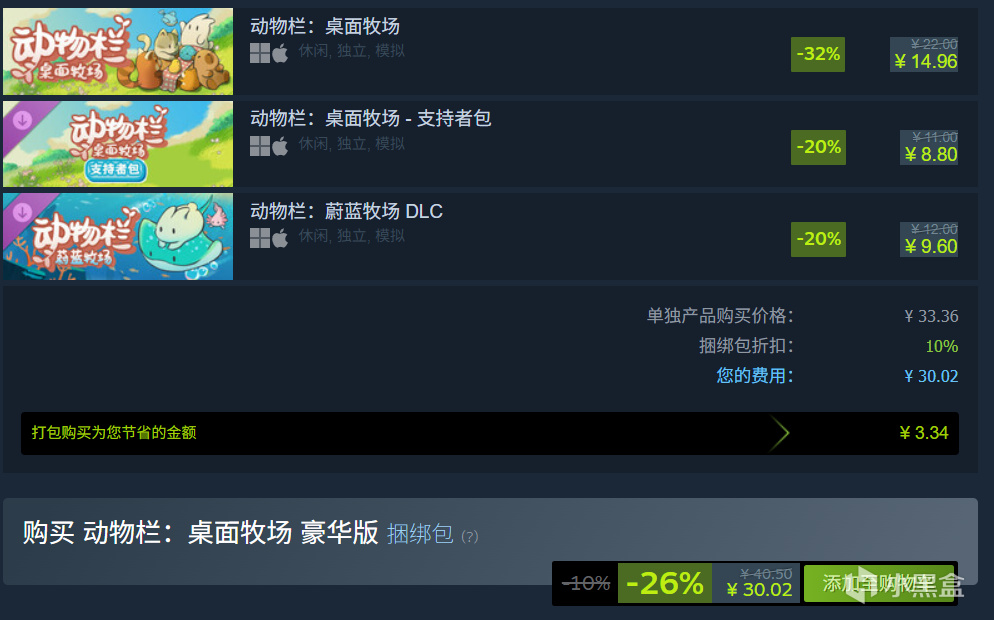Click Apple icon on 支持者包 row

coord(280,146)
